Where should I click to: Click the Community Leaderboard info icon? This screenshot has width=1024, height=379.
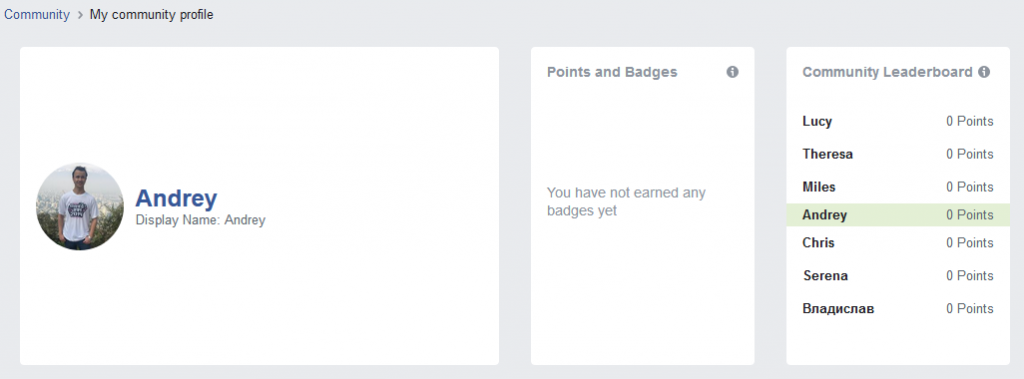point(984,72)
